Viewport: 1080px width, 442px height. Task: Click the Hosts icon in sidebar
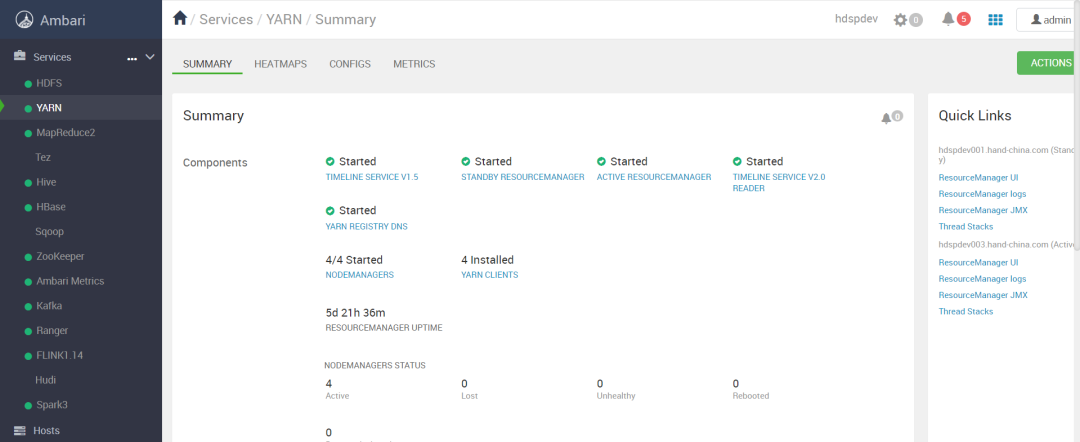(x=19, y=430)
